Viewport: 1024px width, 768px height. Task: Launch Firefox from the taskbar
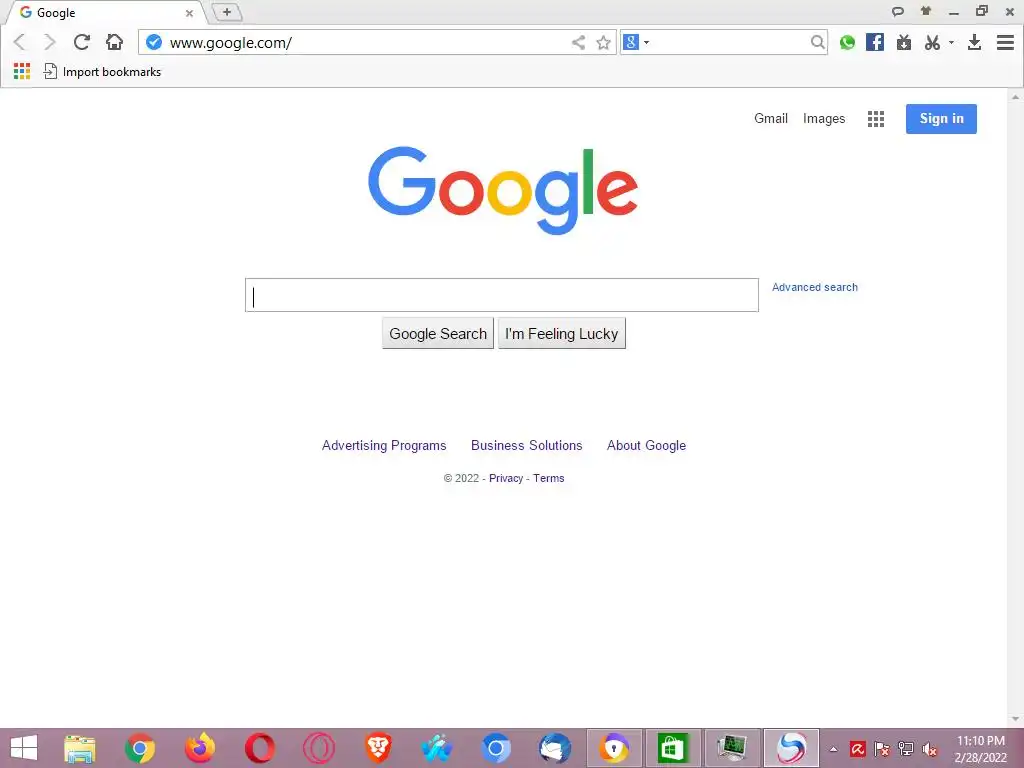(200, 748)
